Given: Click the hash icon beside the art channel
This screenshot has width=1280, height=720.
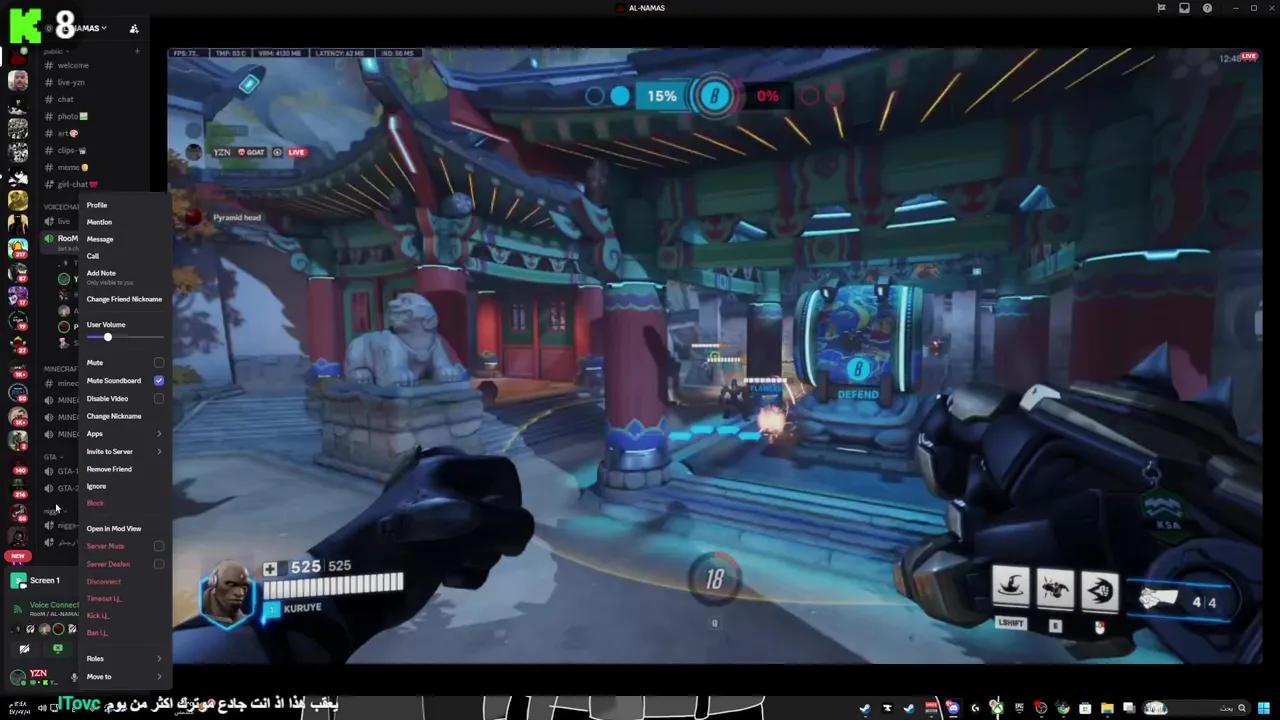Looking at the screenshot, I should point(49,133).
